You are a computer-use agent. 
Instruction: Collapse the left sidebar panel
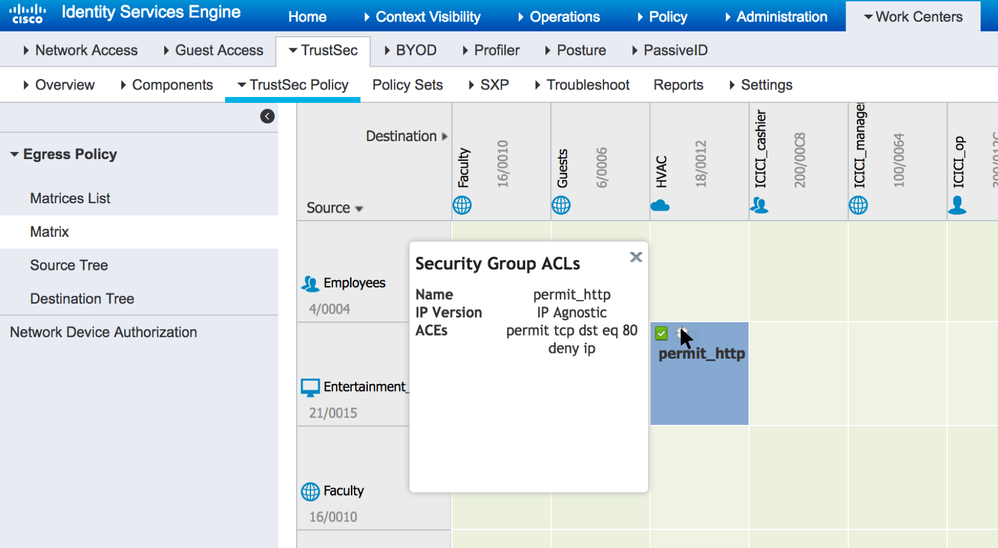[x=267, y=116]
